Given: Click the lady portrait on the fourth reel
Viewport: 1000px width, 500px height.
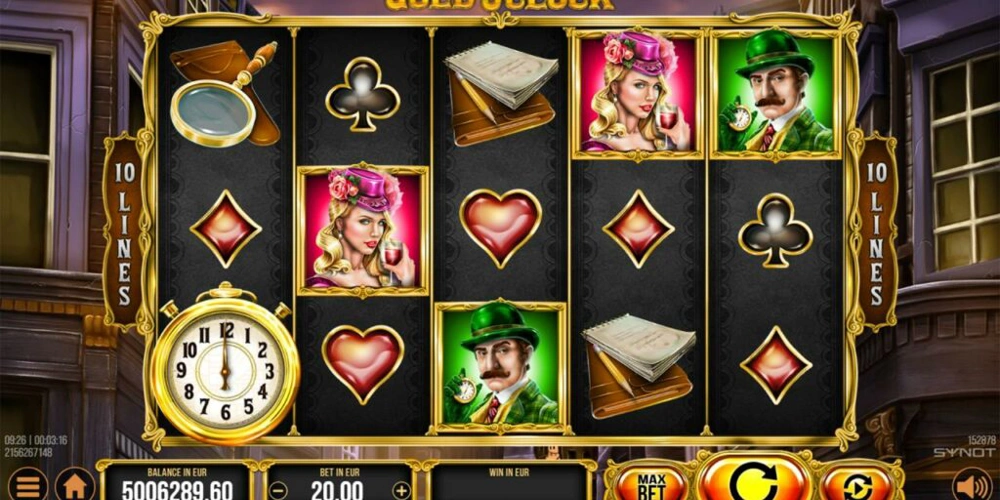Looking at the screenshot, I should (x=638, y=94).
